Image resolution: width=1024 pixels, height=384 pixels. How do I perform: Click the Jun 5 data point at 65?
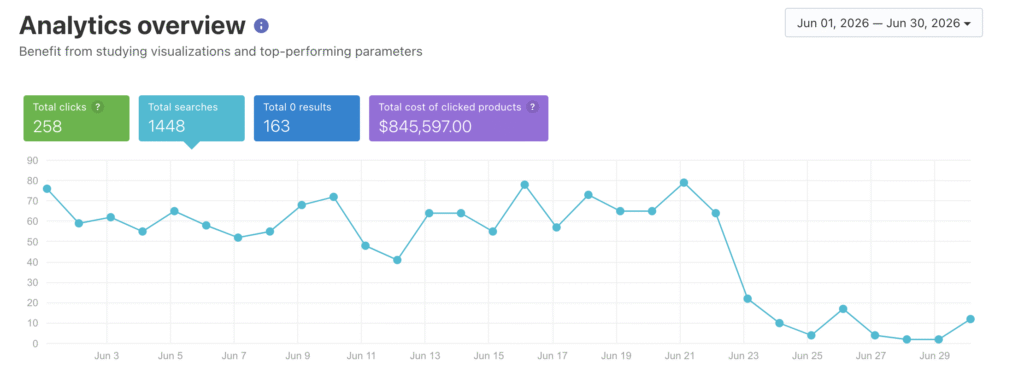click(174, 211)
